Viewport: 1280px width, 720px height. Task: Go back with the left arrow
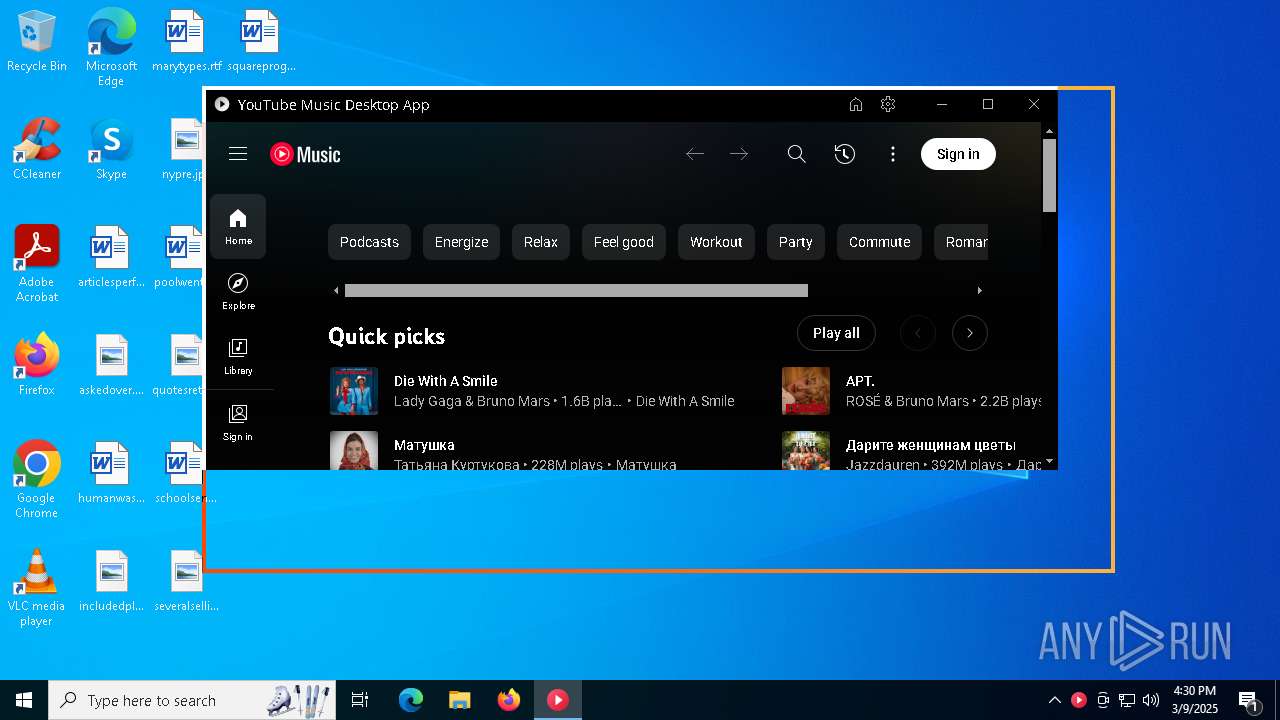[695, 154]
